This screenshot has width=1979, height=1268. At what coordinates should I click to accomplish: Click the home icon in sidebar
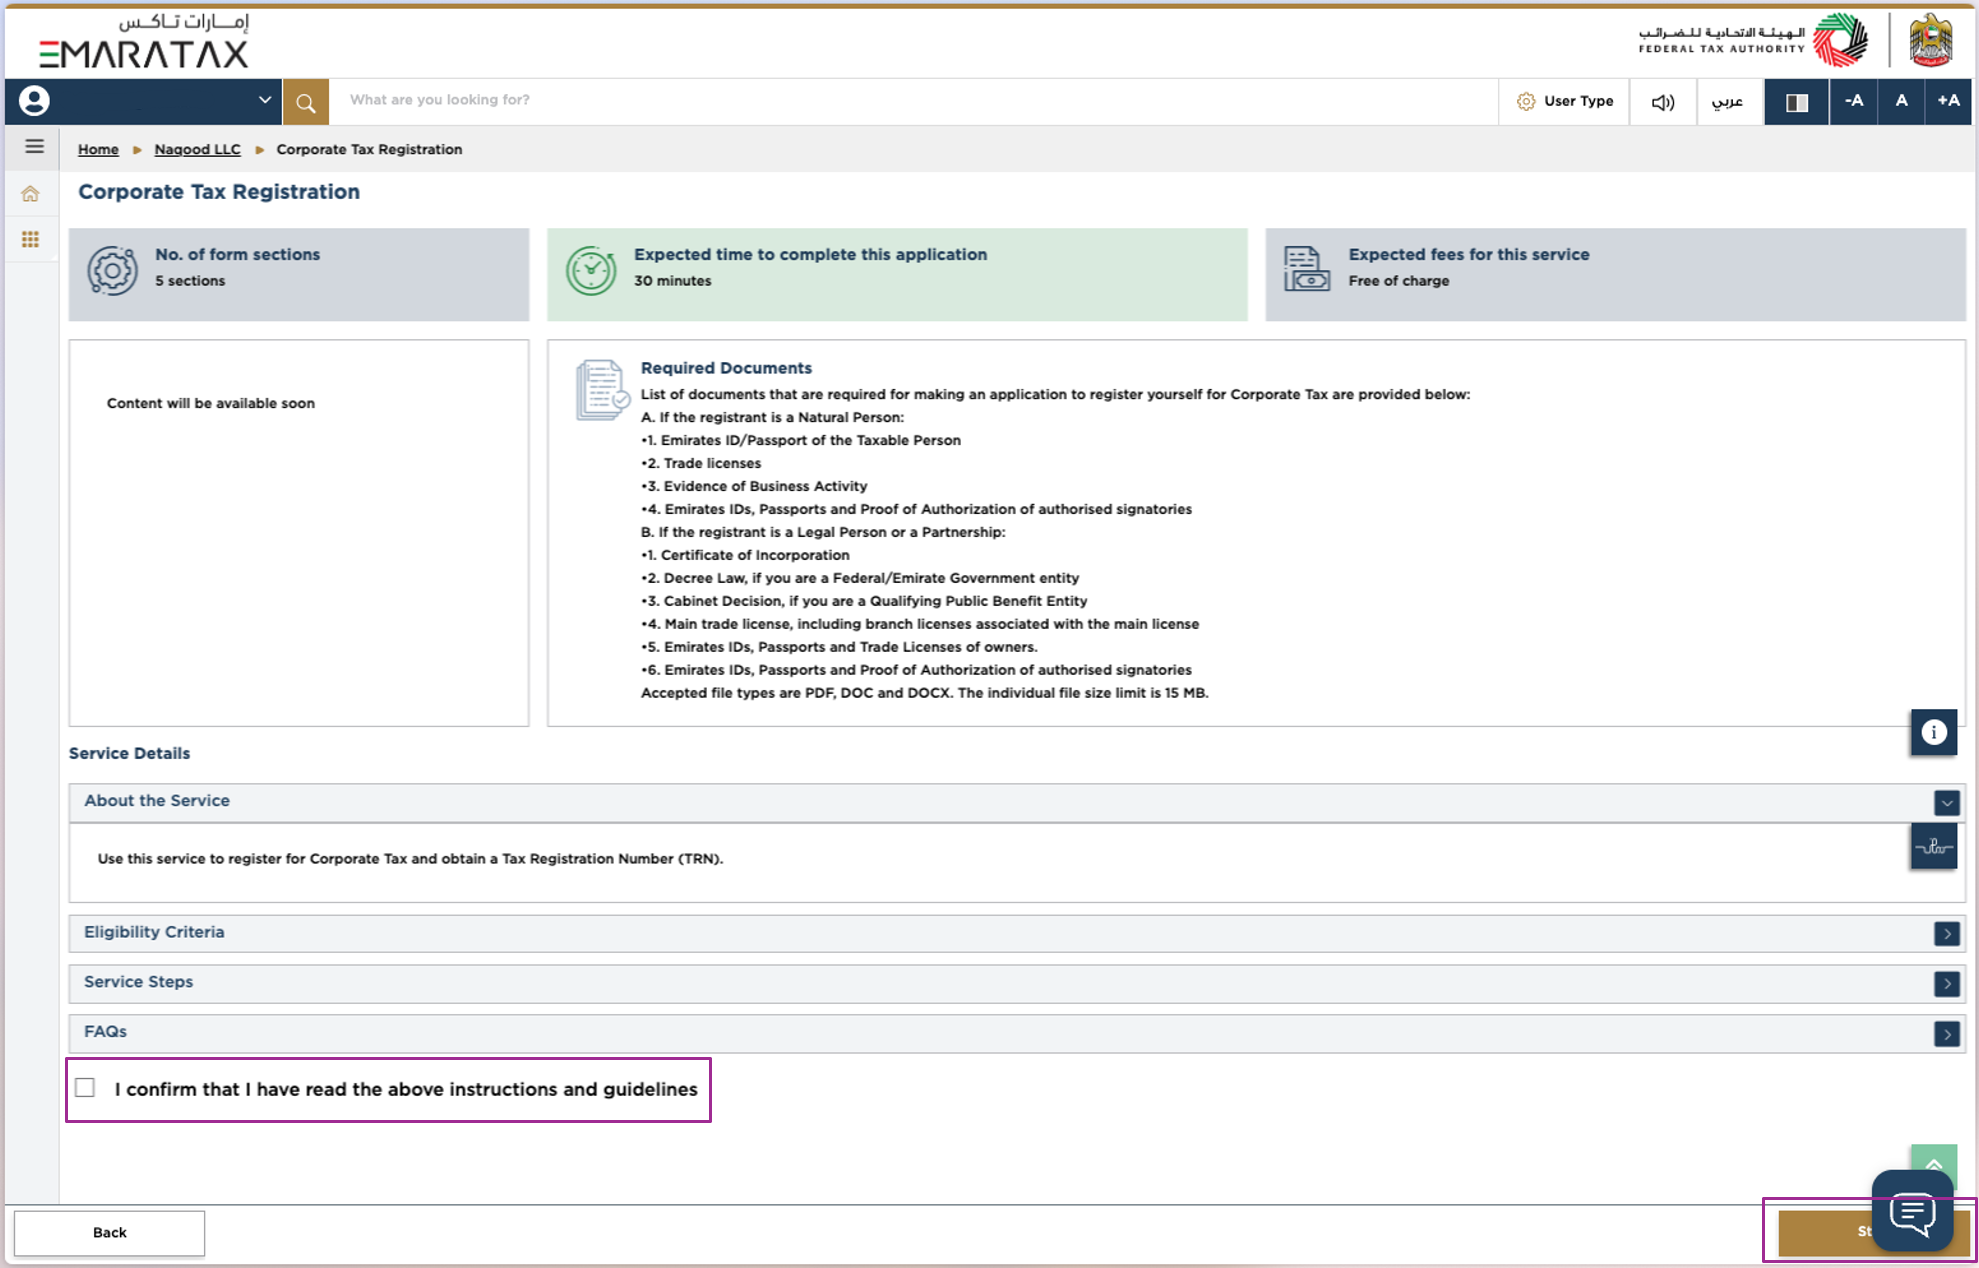pyautogui.click(x=31, y=194)
